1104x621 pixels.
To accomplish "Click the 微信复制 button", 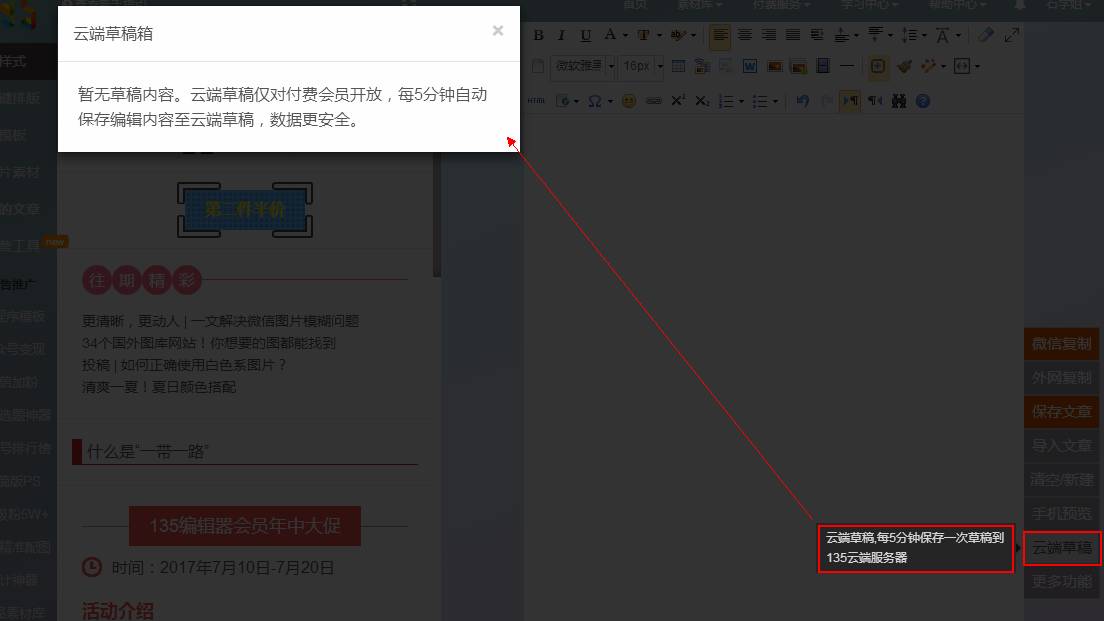I will point(1062,344).
